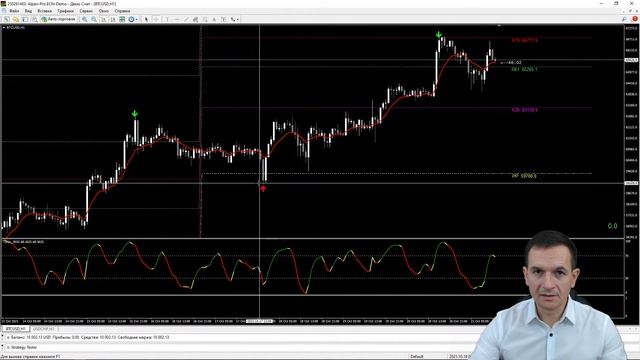Click the highlighted date on the time axis

tap(260, 321)
